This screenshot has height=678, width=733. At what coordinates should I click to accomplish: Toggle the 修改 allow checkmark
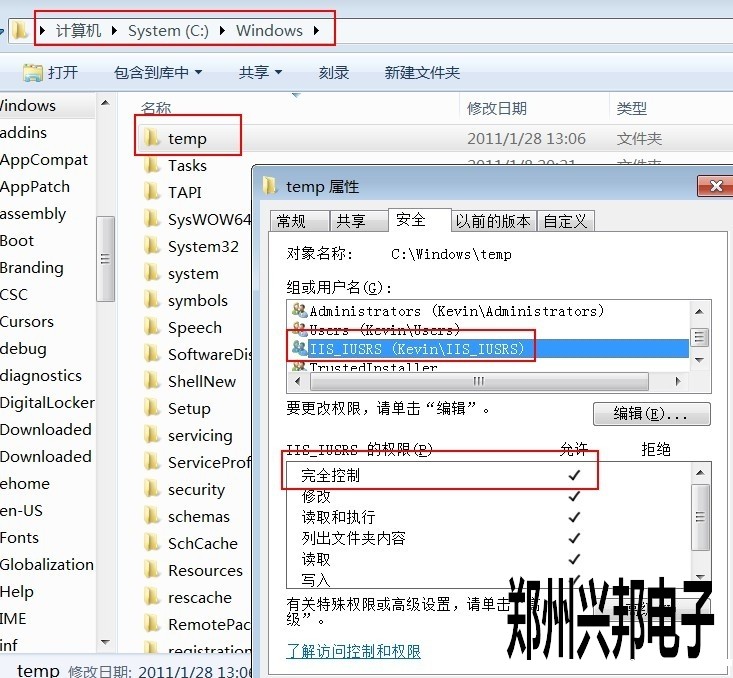[x=574, y=496]
